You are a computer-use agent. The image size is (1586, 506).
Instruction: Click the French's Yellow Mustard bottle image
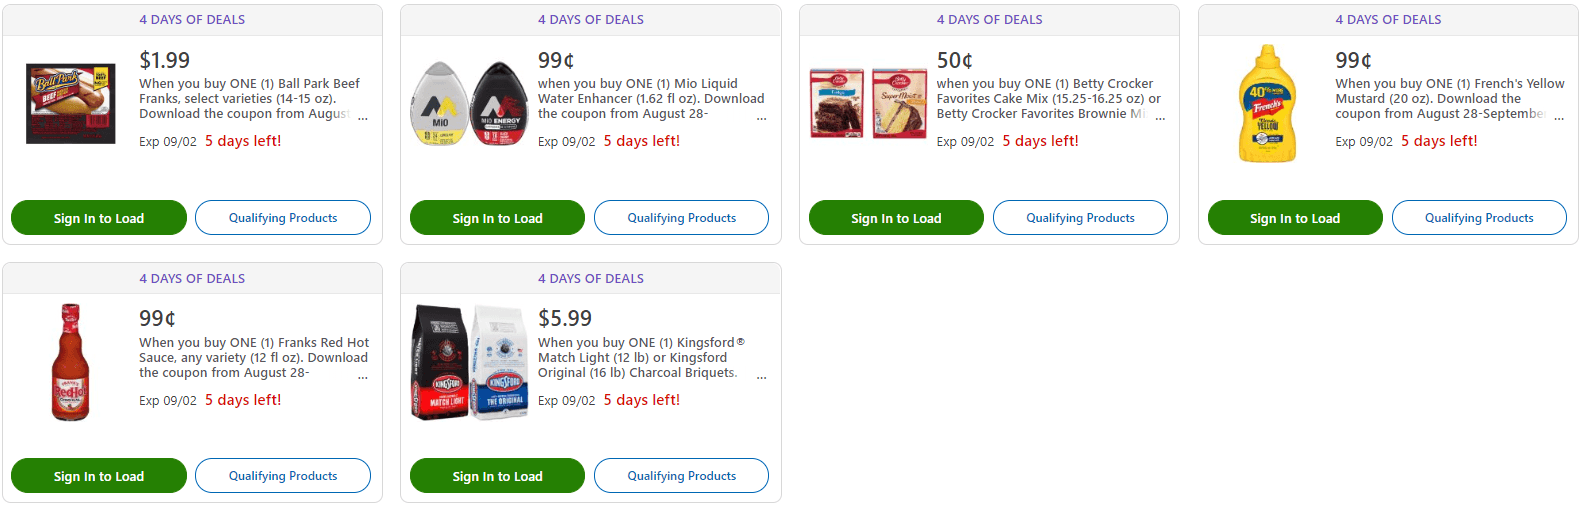tap(1266, 104)
